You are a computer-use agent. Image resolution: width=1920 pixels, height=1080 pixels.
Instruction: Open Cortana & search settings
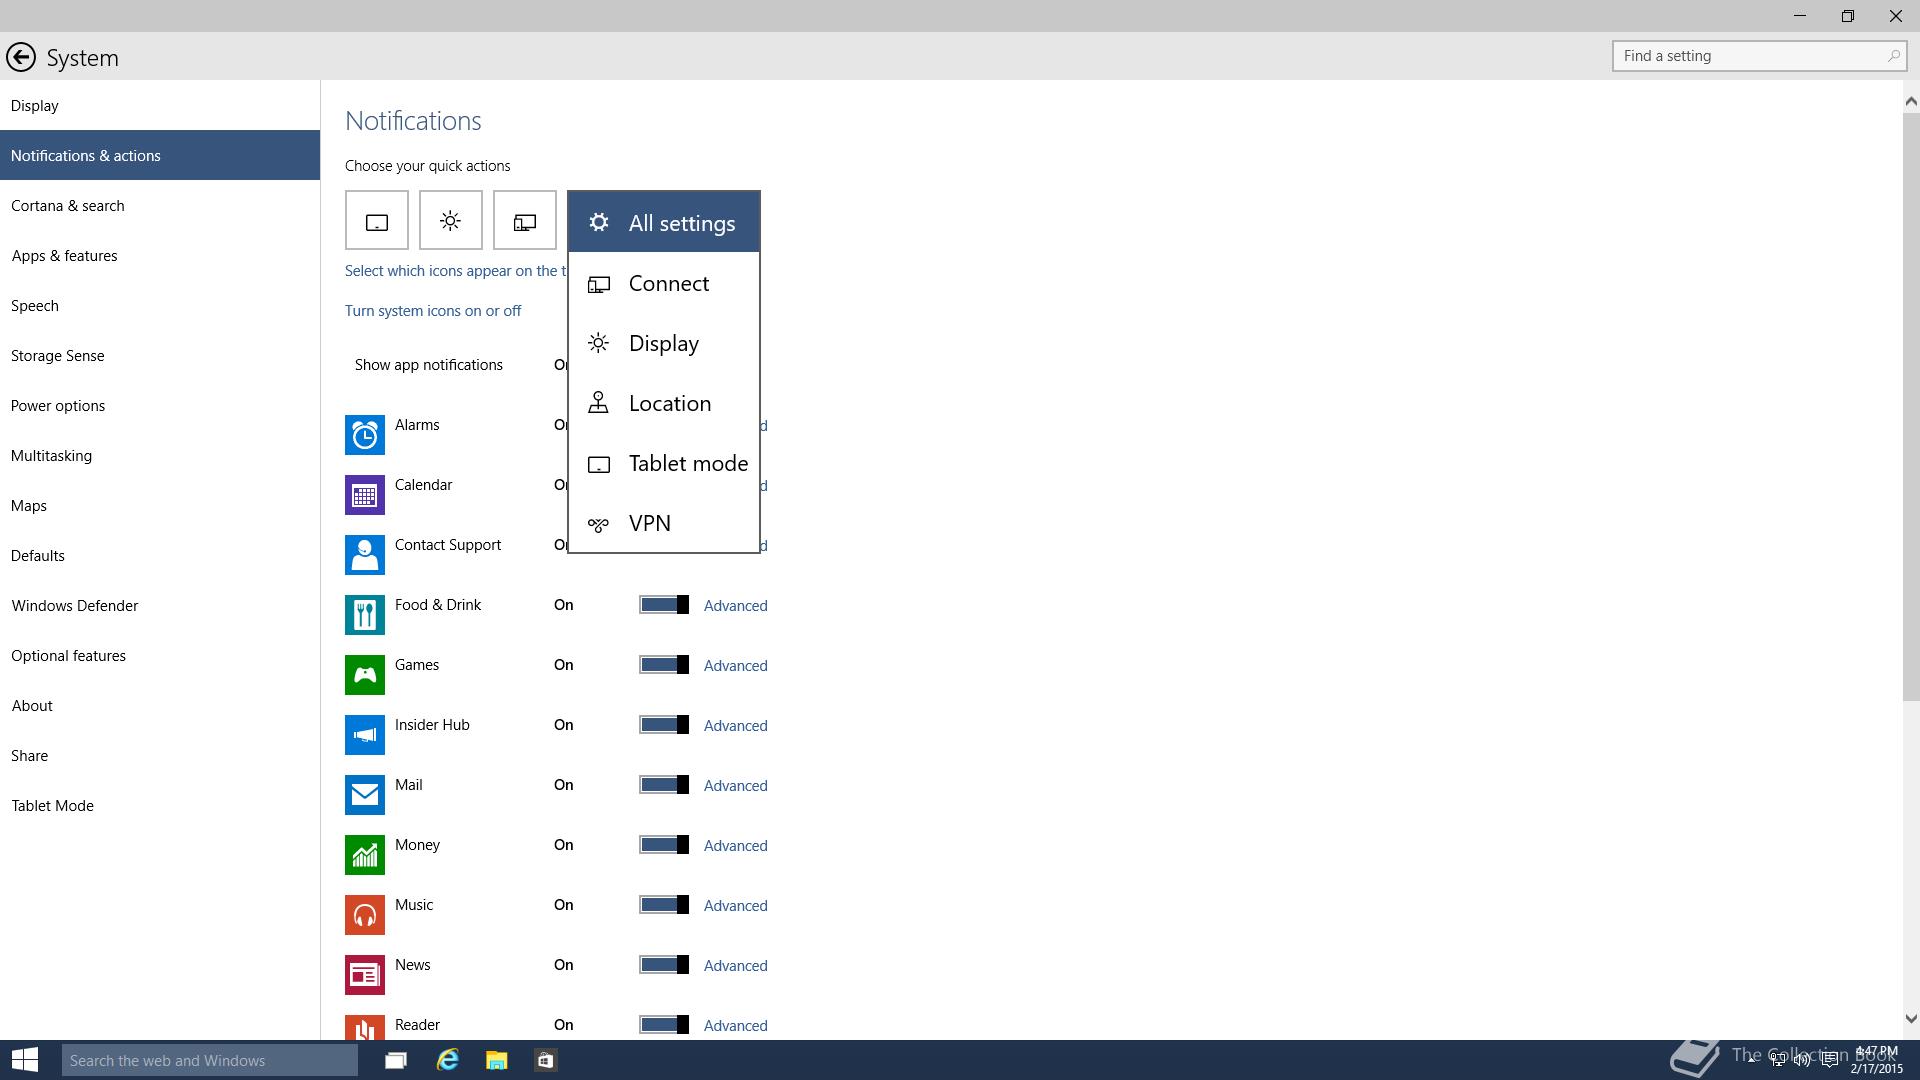pos(160,205)
